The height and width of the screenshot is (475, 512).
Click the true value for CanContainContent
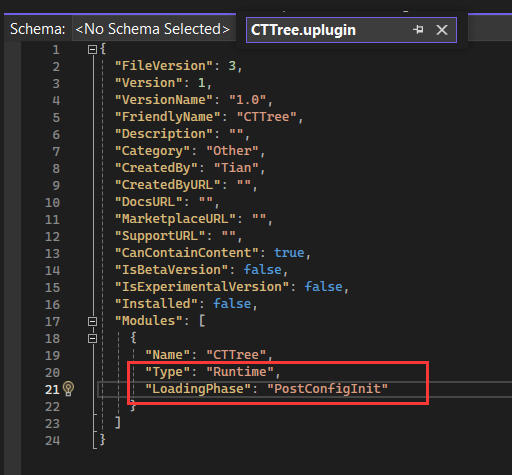click(289, 253)
